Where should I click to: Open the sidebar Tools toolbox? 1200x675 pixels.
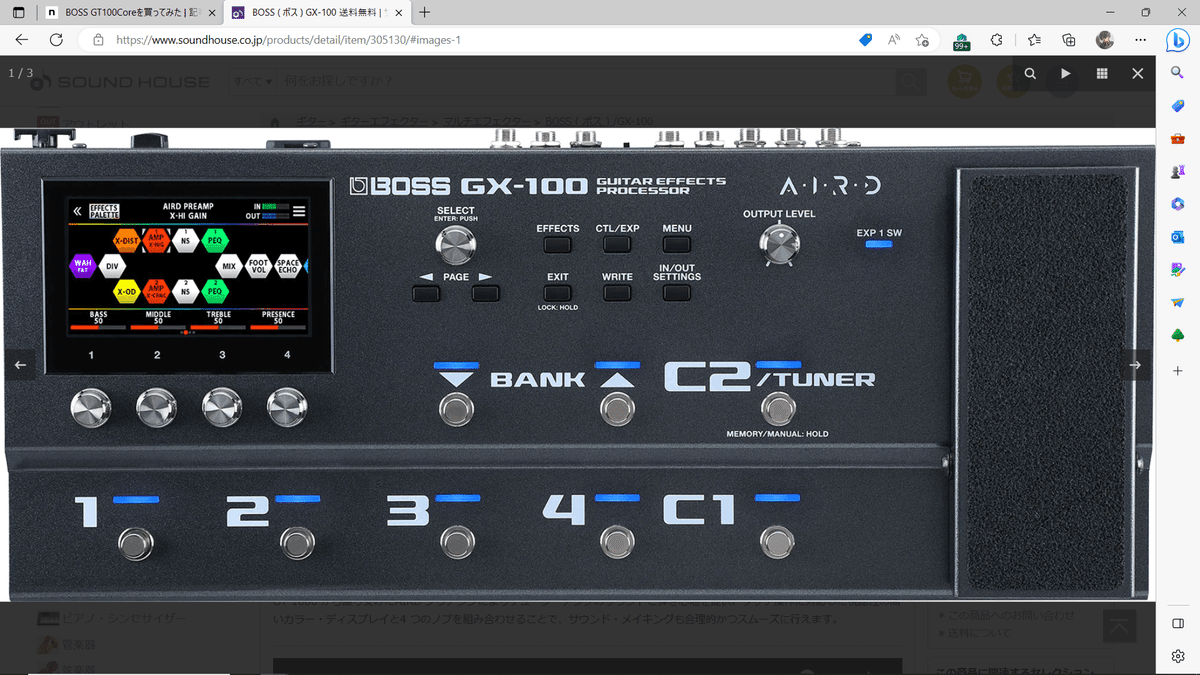1178,138
